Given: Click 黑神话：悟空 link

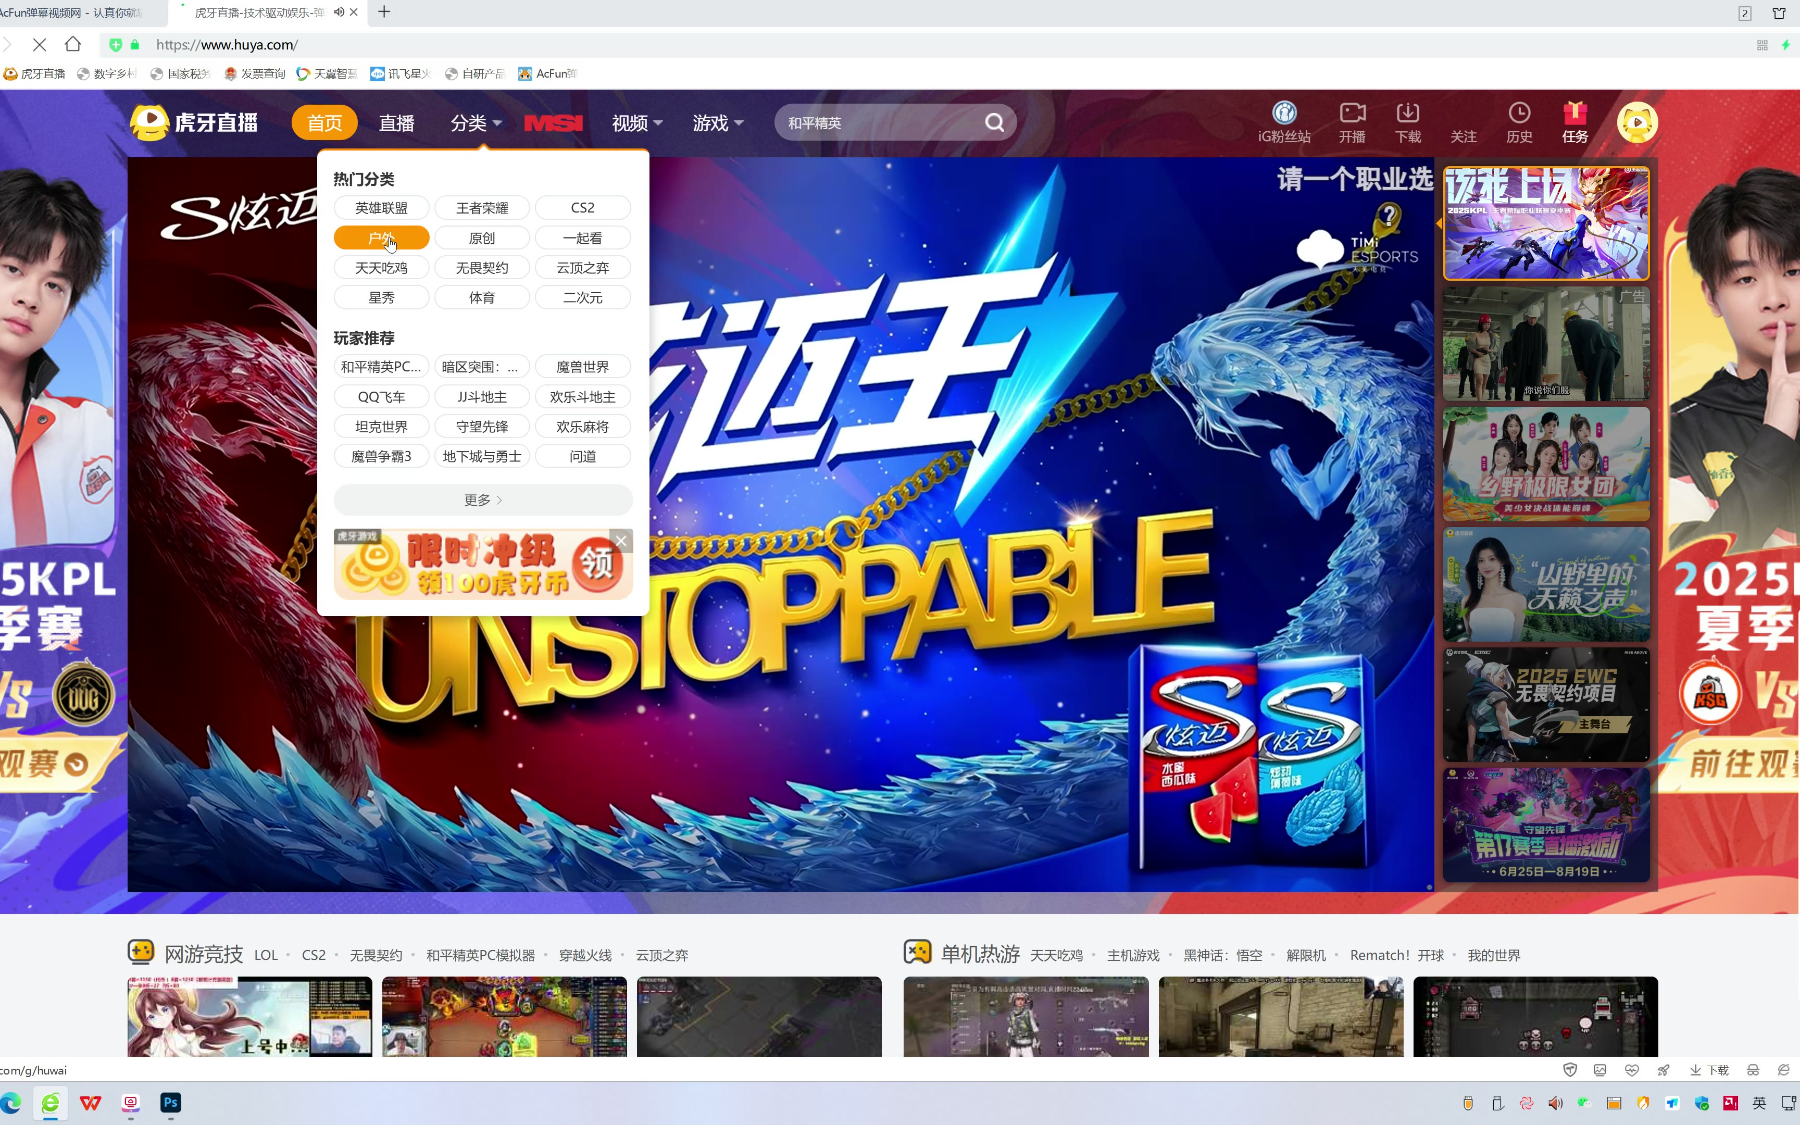Looking at the screenshot, I should 1223,955.
